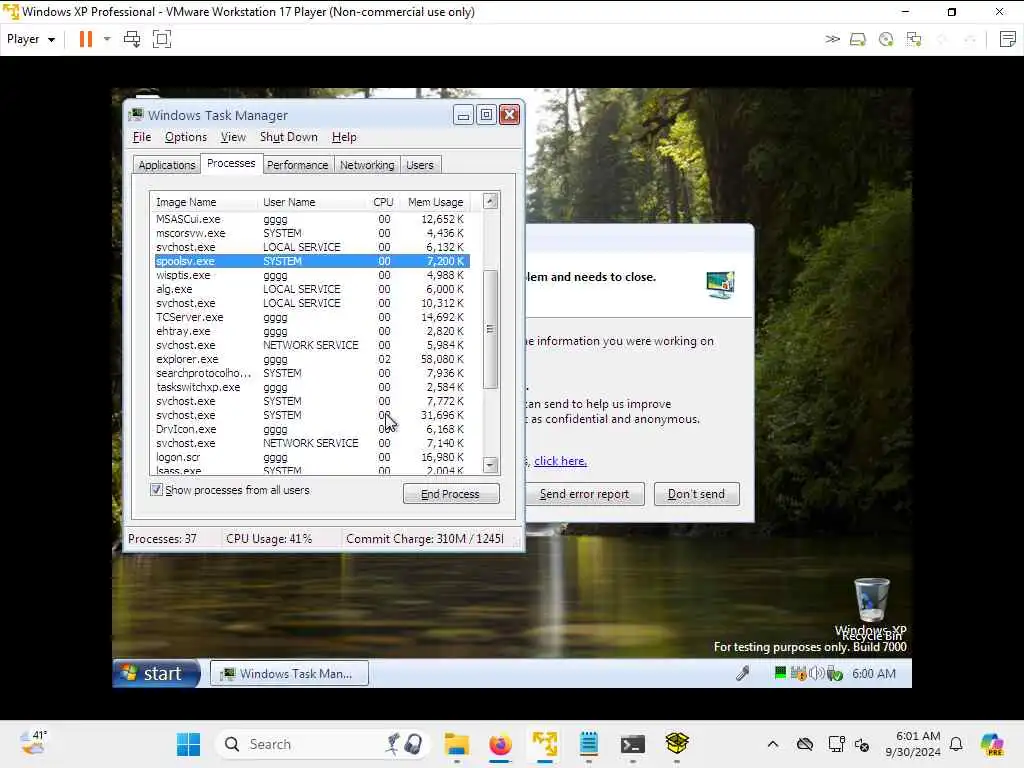The image size is (1024, 768).
Task: Click the Don't send button
Action: click(696, 494)
